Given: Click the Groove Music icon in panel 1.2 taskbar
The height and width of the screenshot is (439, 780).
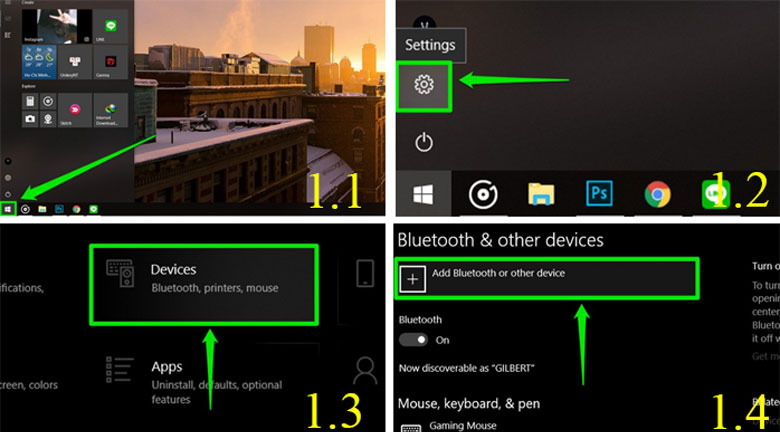Looking at the screenshot, I should [x=483, y=194].
